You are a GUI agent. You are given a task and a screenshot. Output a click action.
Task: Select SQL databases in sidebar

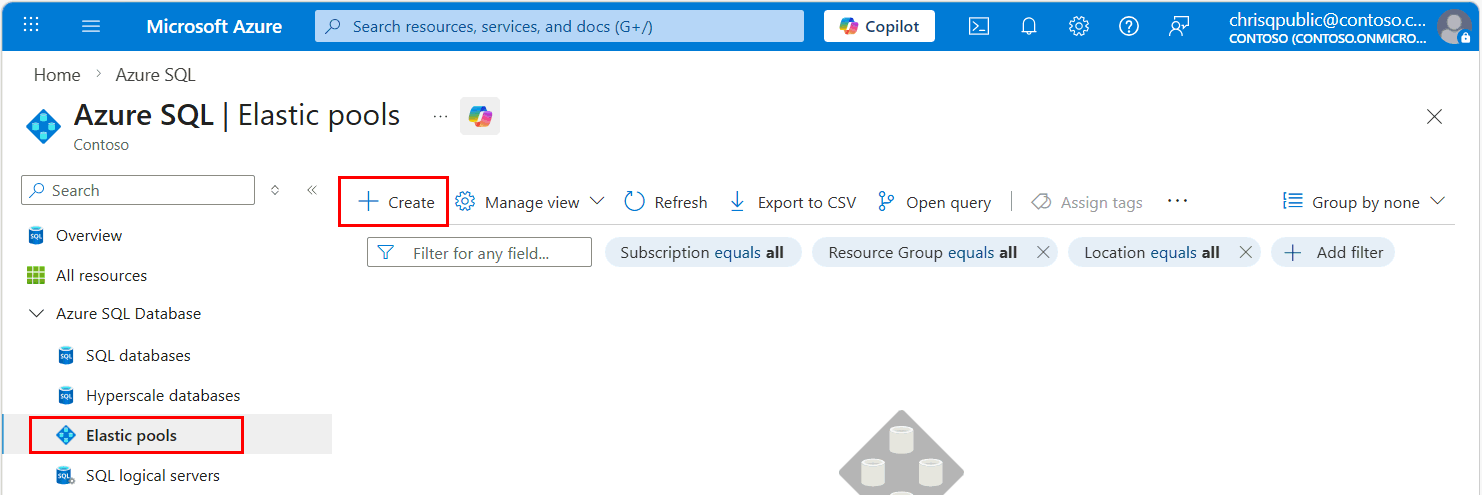[x=137, y=356]
